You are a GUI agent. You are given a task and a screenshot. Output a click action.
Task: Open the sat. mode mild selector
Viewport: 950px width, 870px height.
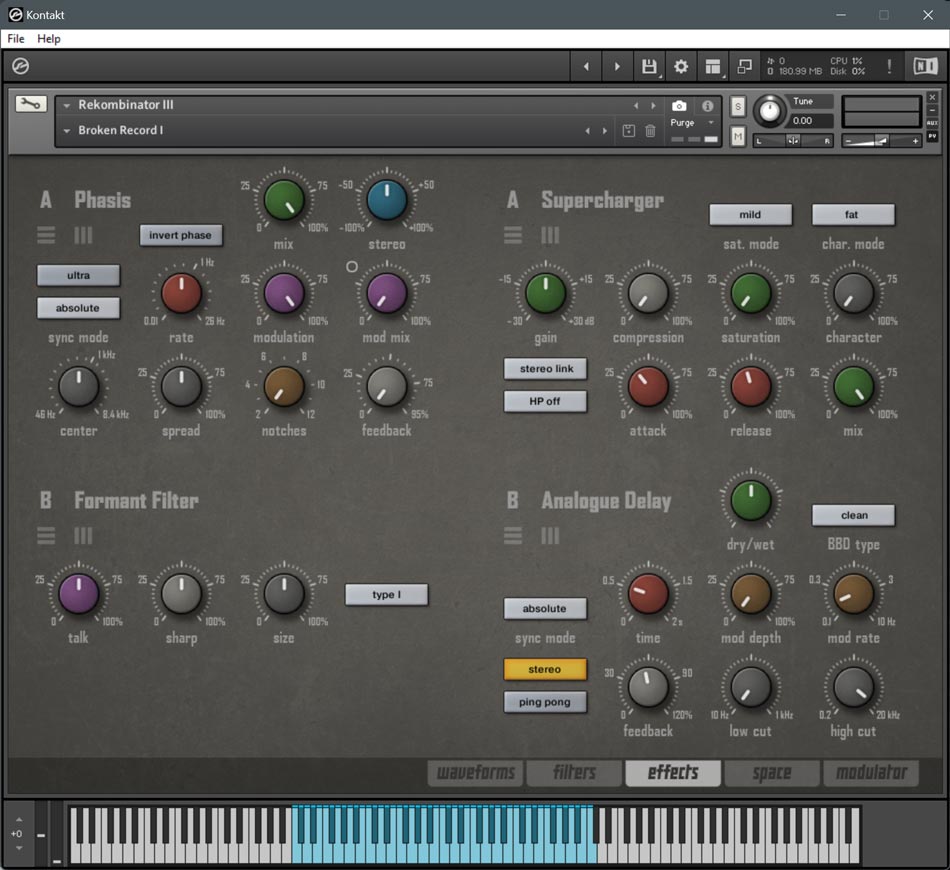click(750, 214)
